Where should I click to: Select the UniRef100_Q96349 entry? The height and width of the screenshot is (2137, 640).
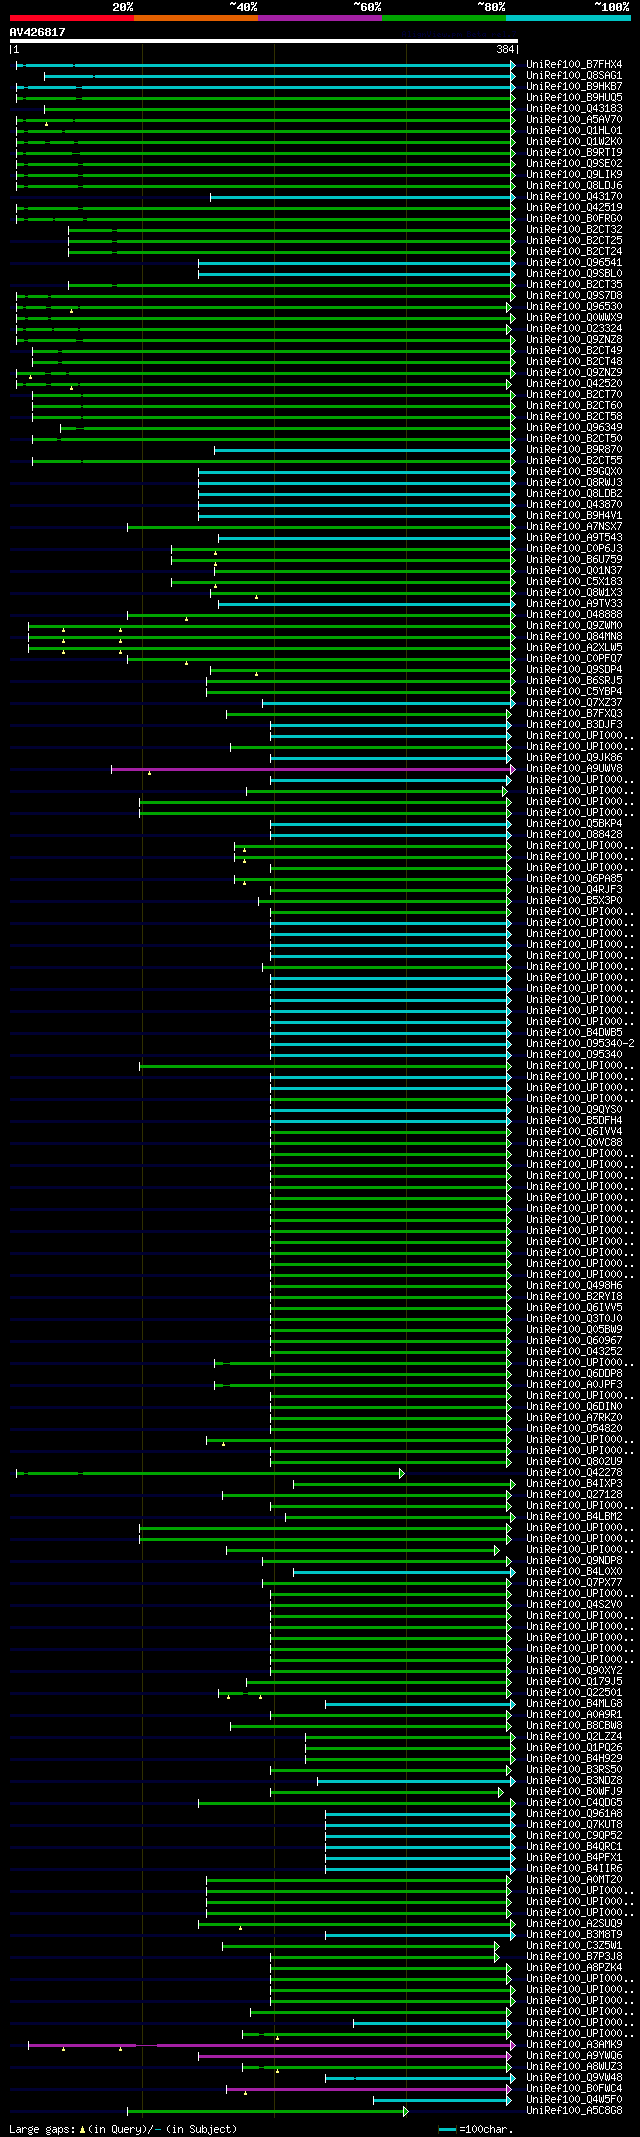coord(574,428)
